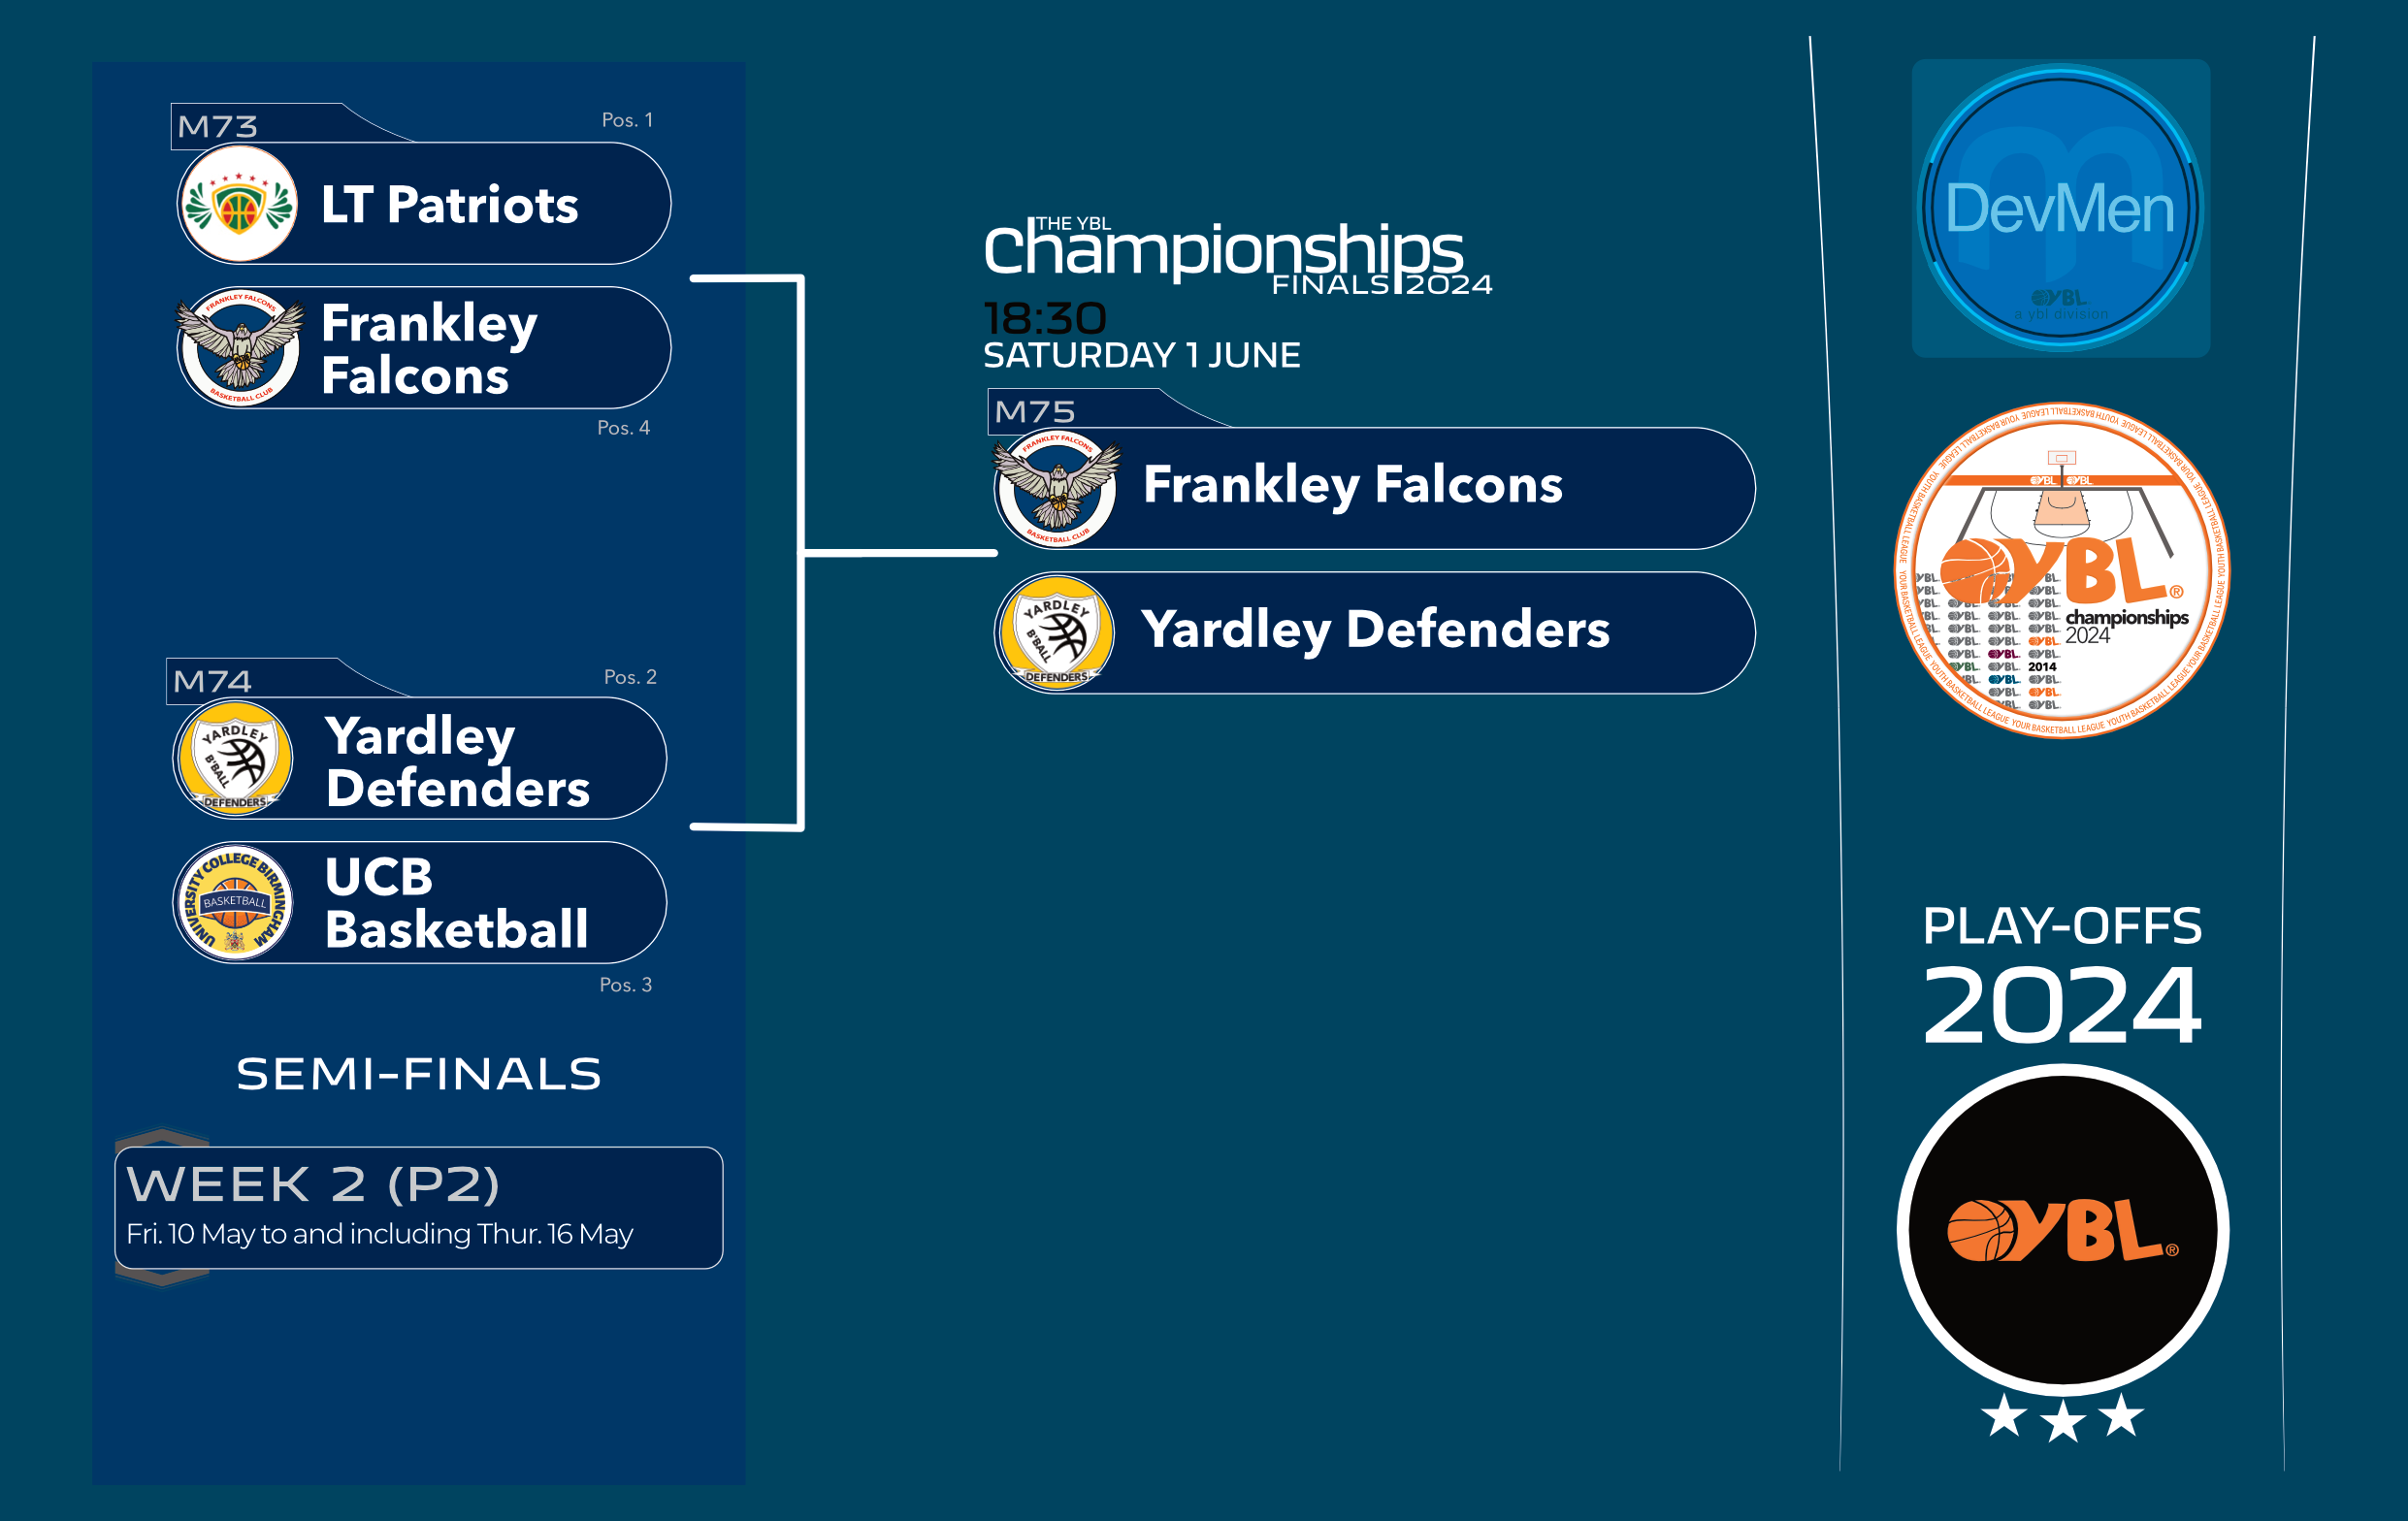Viewport: 2408px width, 1521px height.
Task: Click Frankley Falcons logo in final M75
Action: (x=1057, y=488)
